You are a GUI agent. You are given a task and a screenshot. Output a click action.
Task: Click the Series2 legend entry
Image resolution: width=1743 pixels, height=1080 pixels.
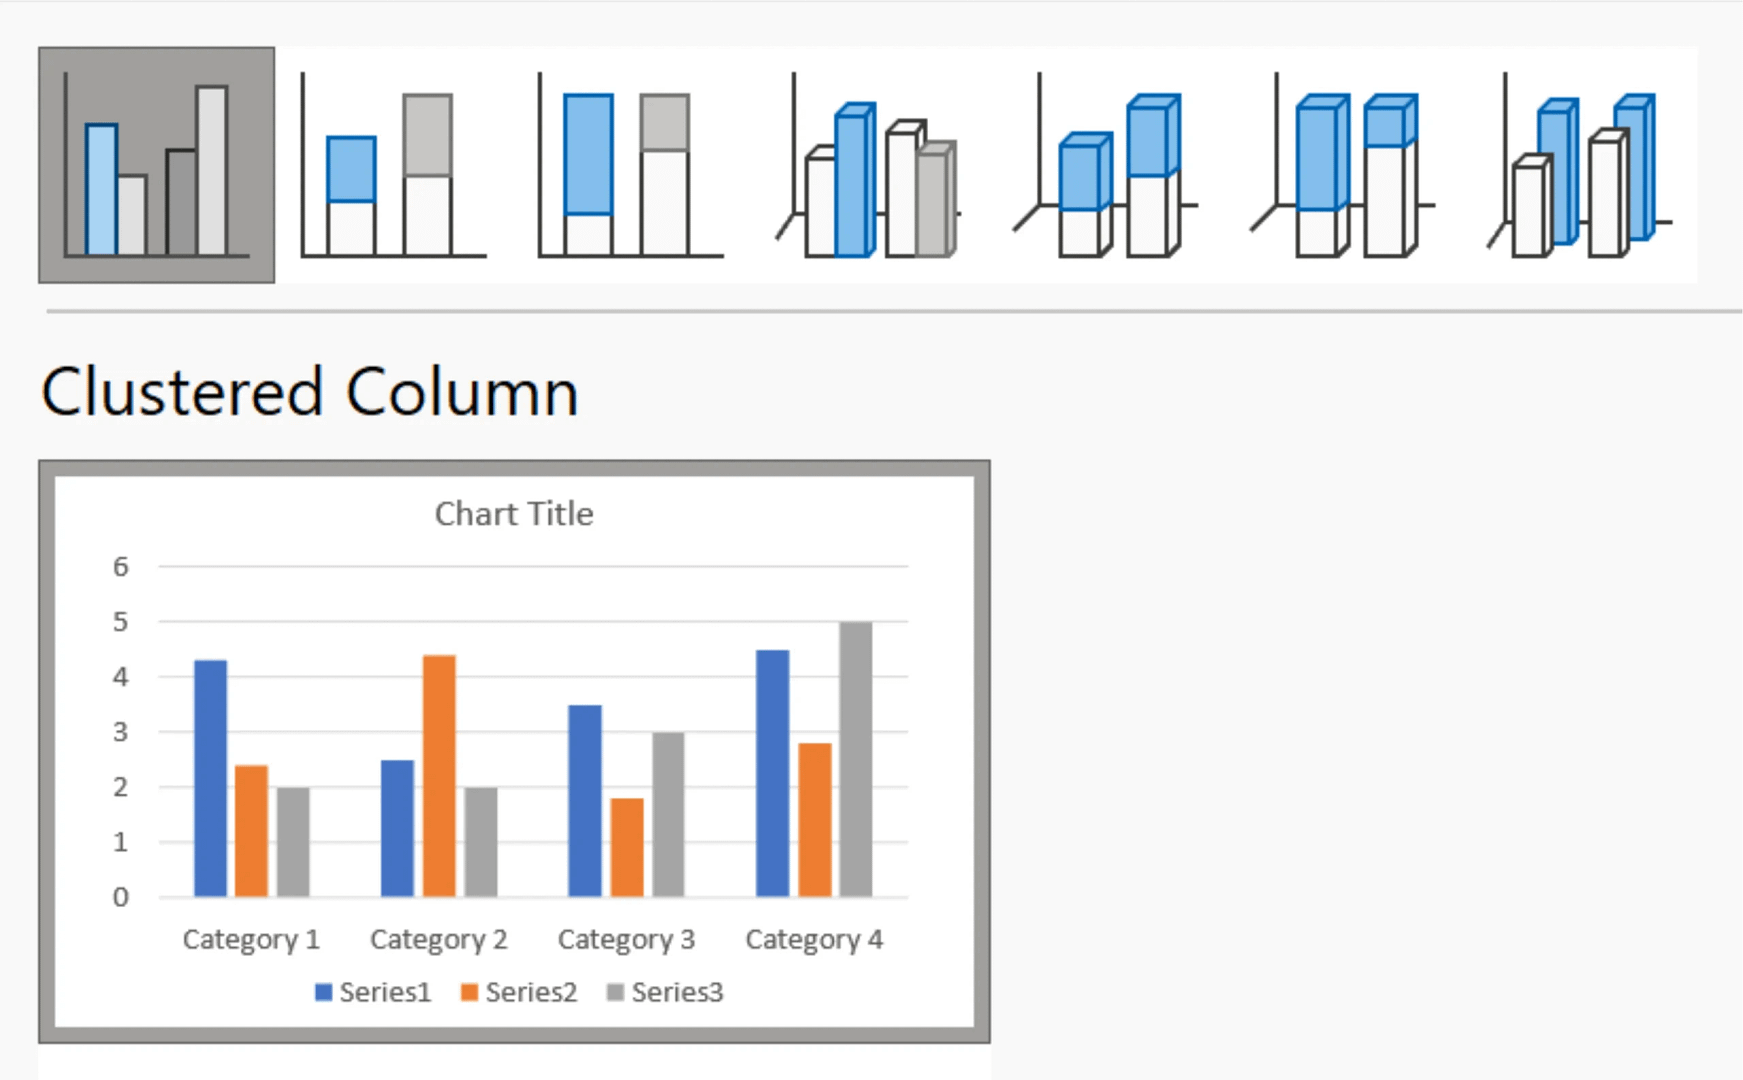tap(531, 992)
